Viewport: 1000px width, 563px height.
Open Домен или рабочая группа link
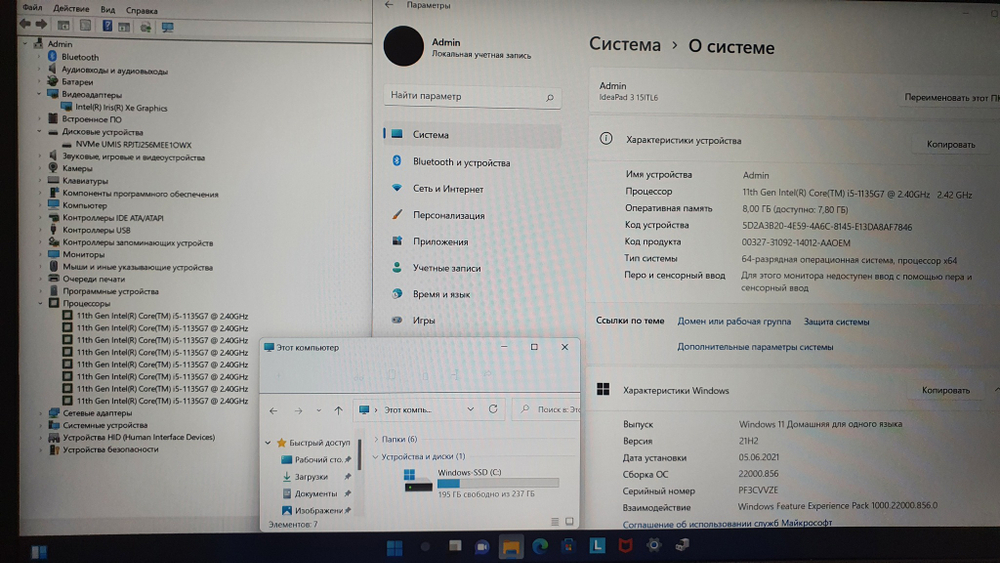[733, 321]
